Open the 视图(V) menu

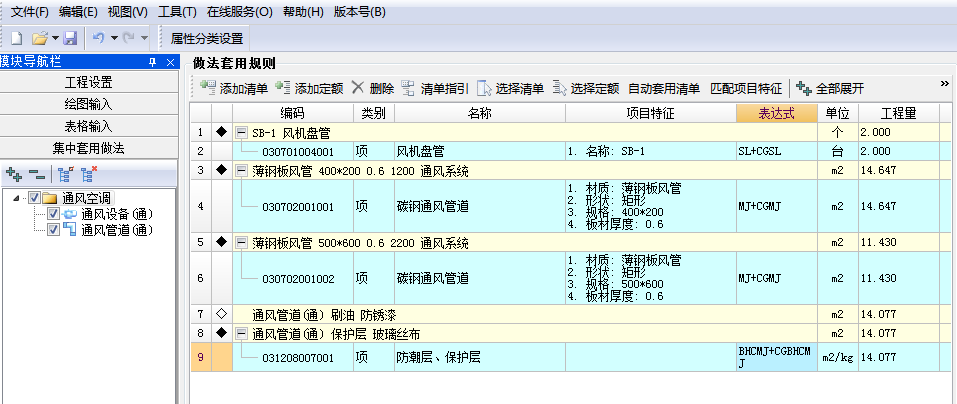coord(128,12)
